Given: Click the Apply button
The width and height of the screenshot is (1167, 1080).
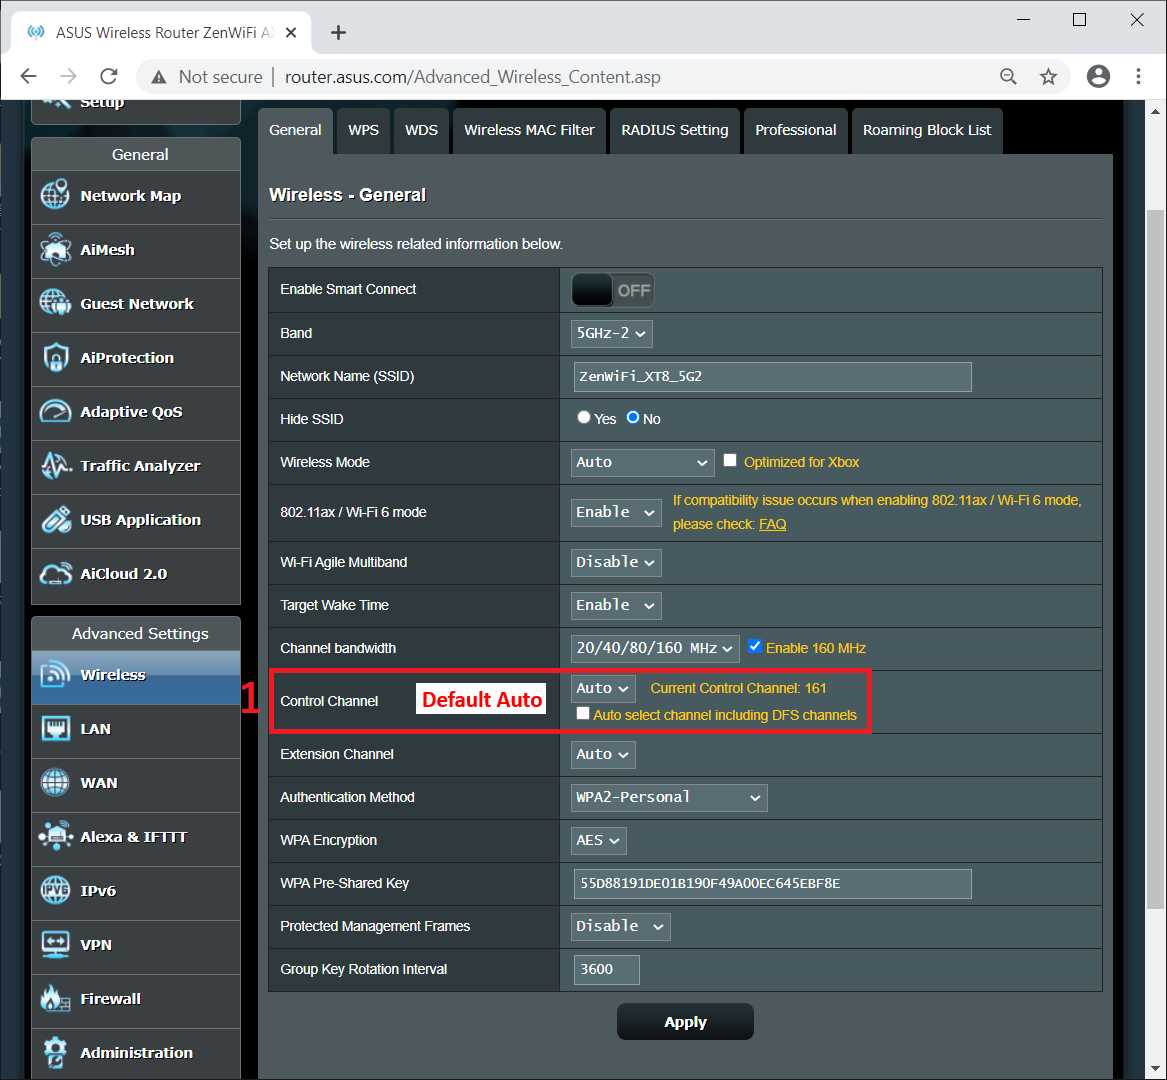Looking at the screenshot, I should tap(685, 1022).
